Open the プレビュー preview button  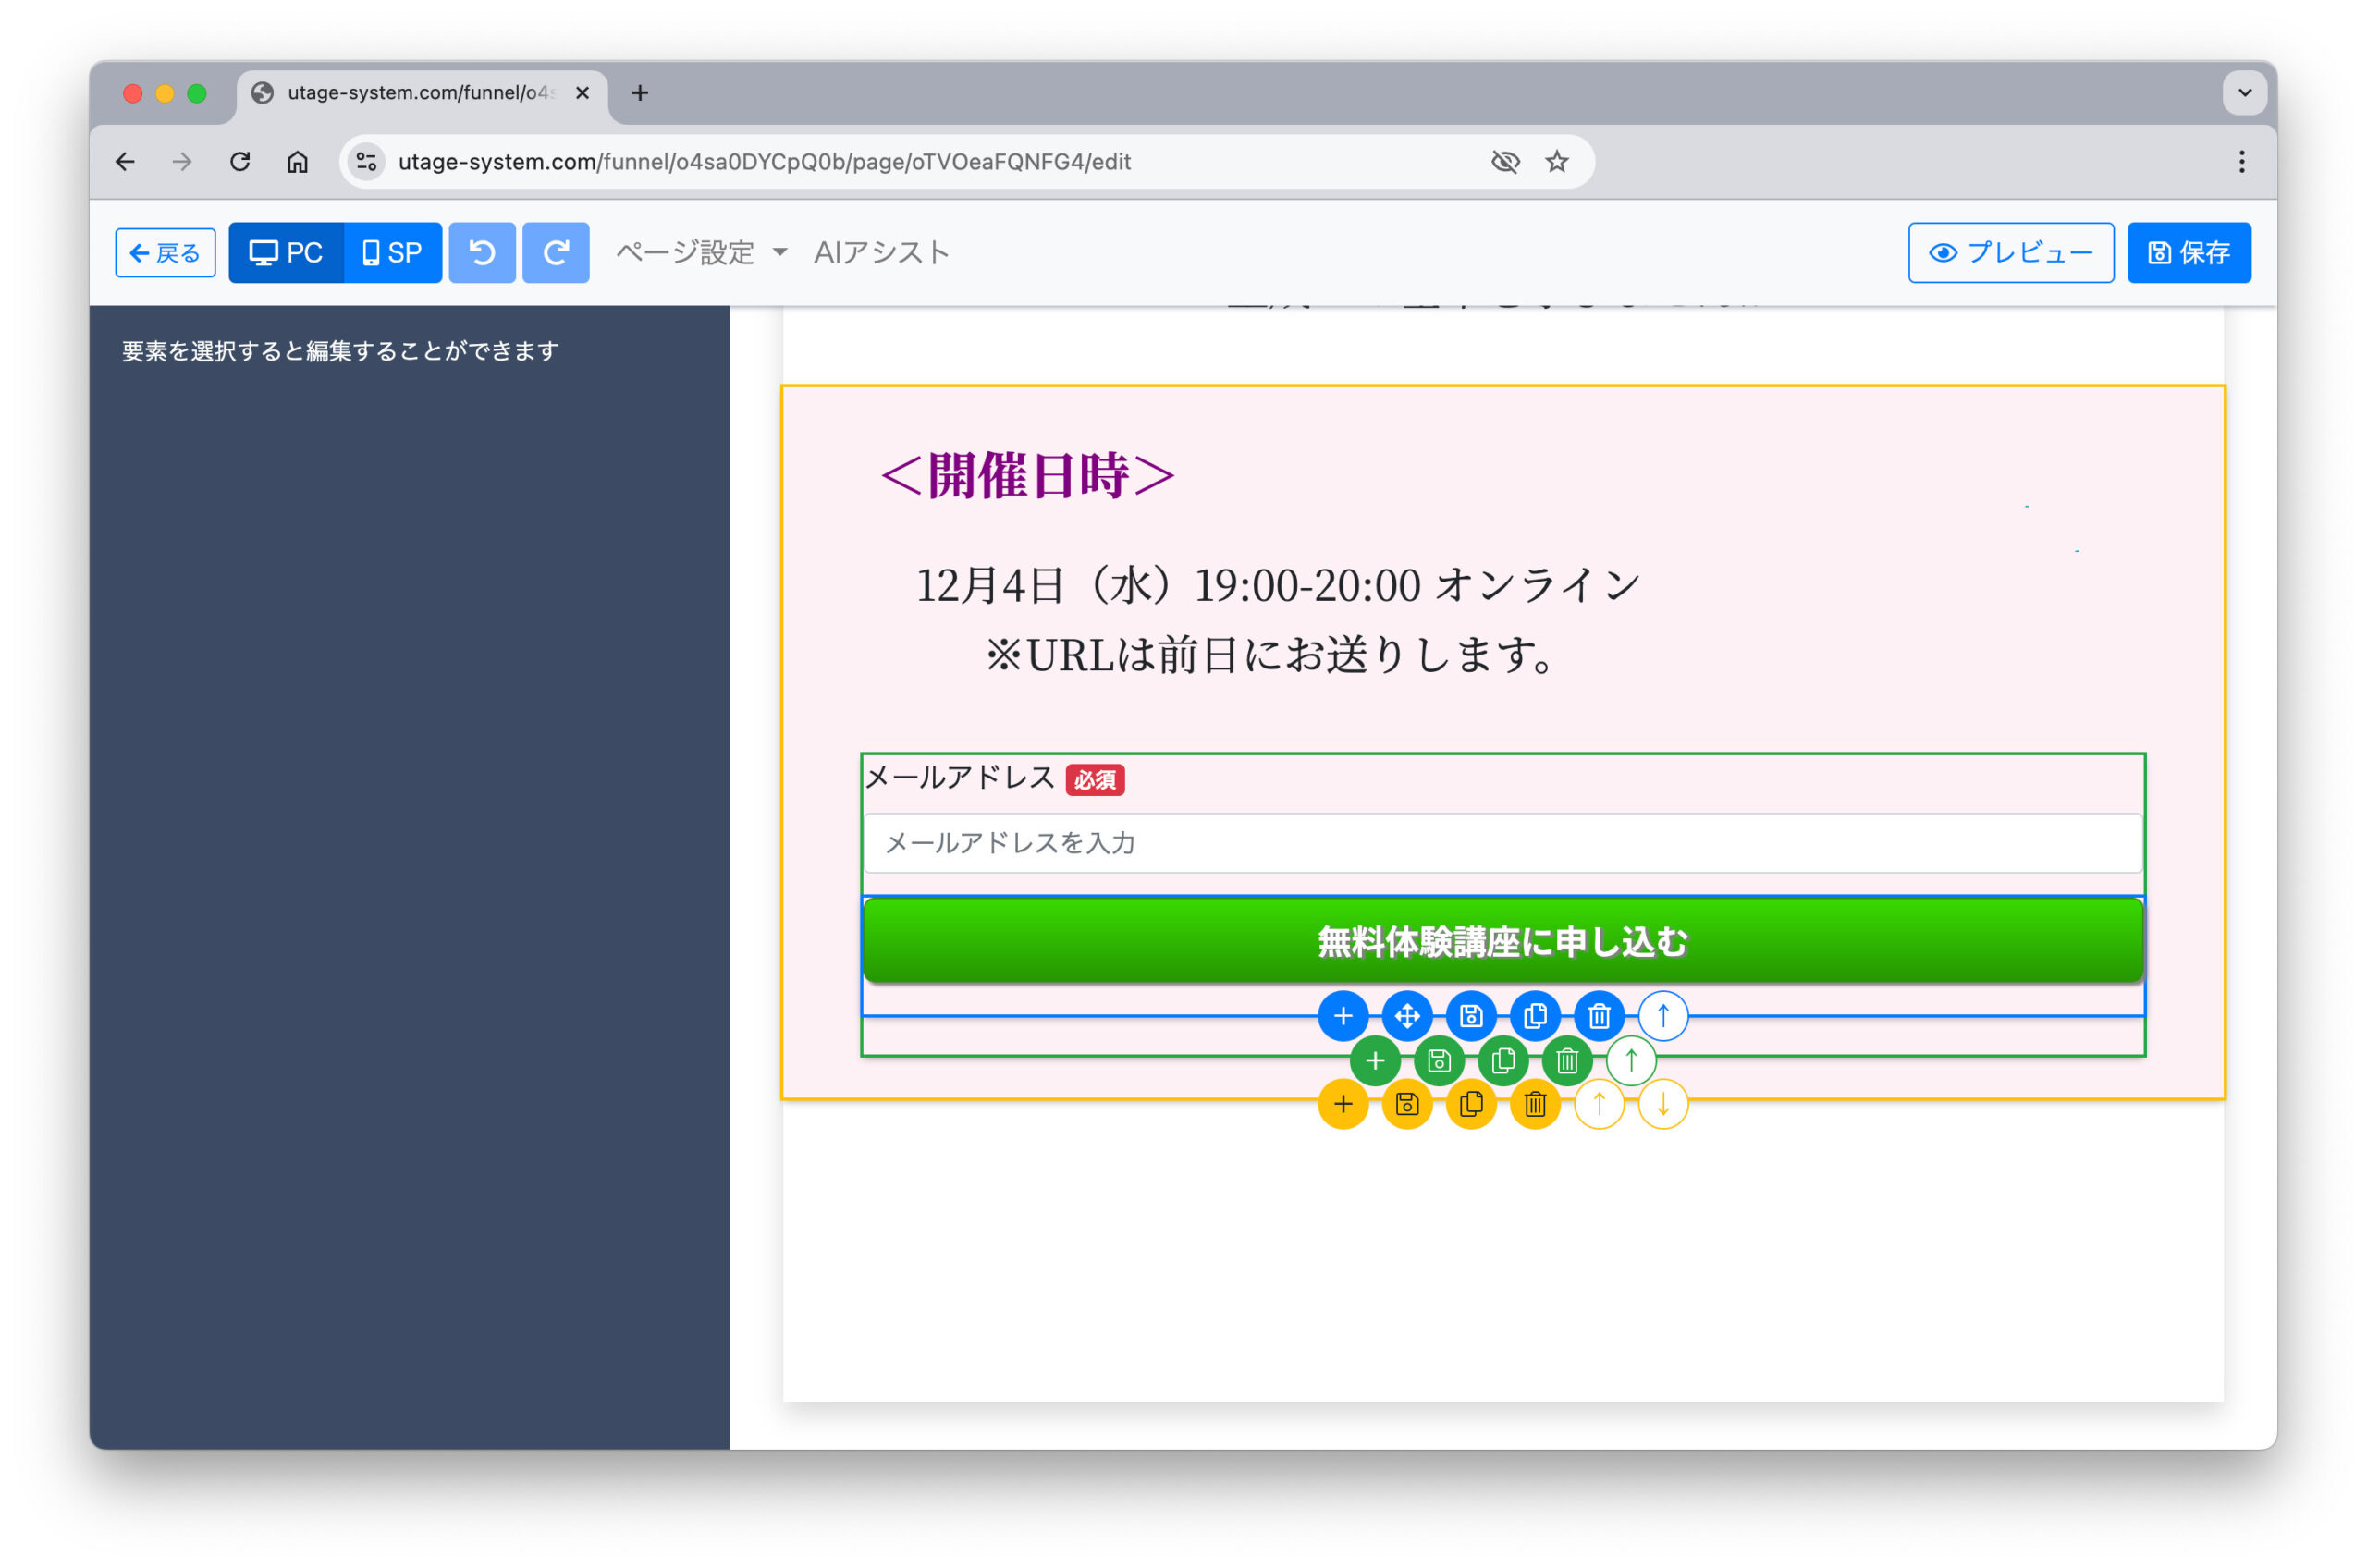2011,253
